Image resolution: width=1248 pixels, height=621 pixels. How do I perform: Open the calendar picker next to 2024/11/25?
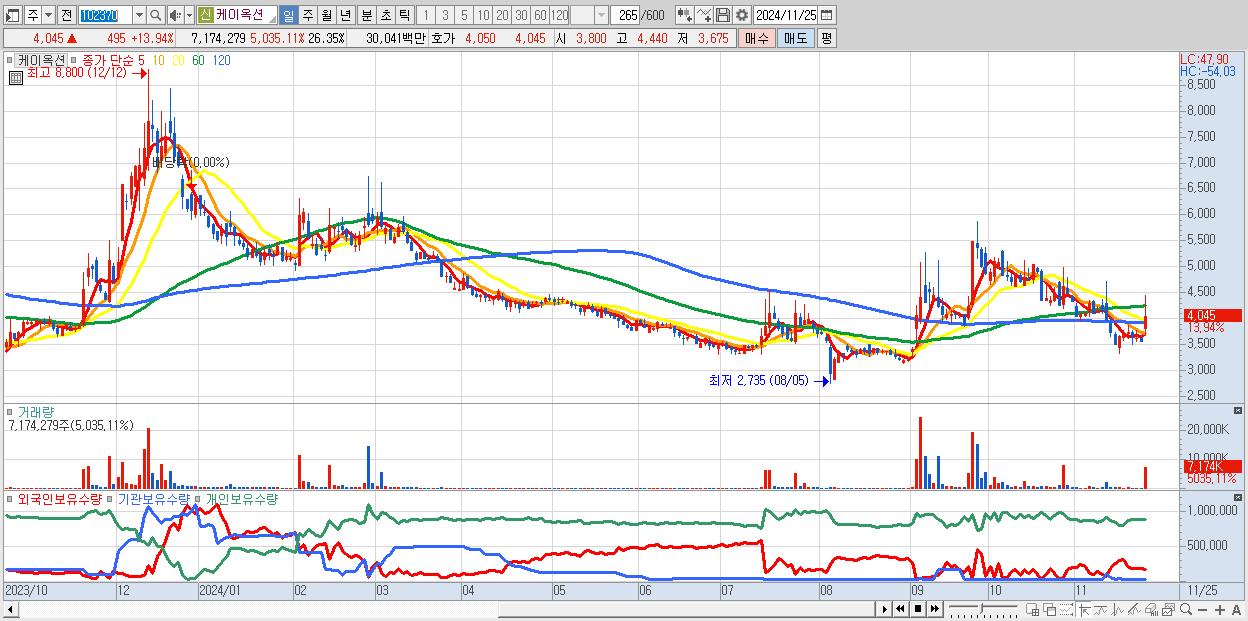click(x=828, y=15)
